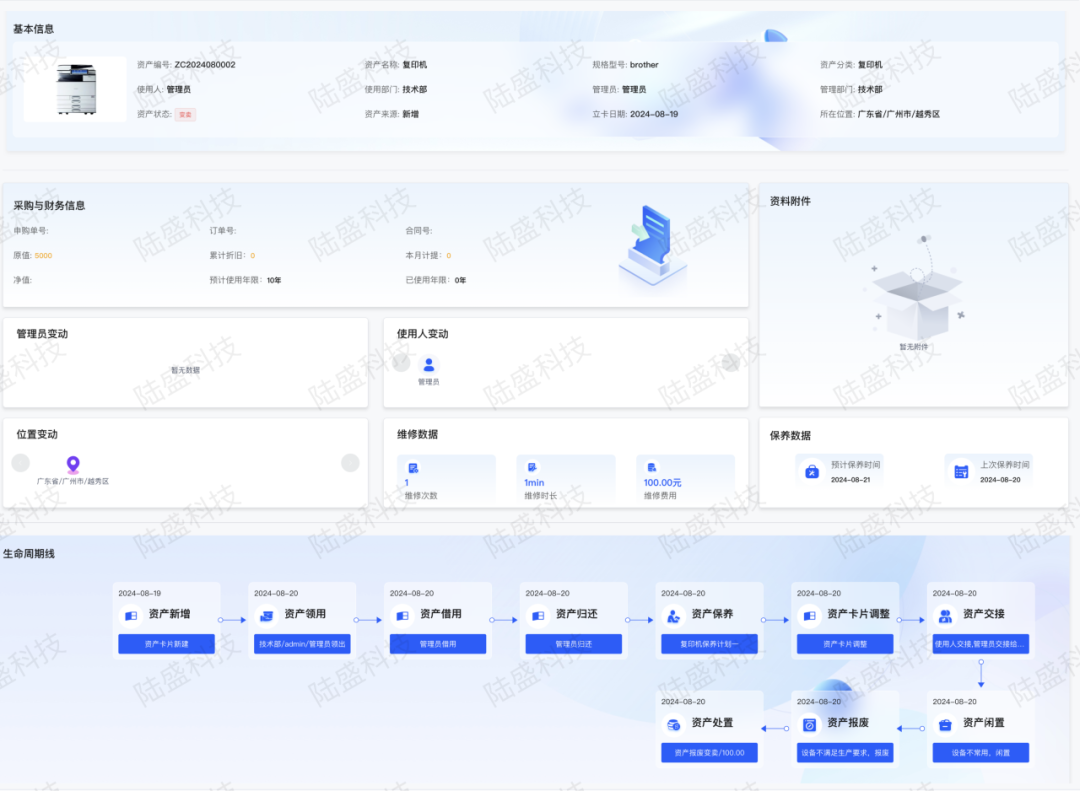Viewport: 1080px width, 791px height.
Task: Open the 资产卡片新建 lifecycle record
Action: pyautogui.click(x=166, y=644)
